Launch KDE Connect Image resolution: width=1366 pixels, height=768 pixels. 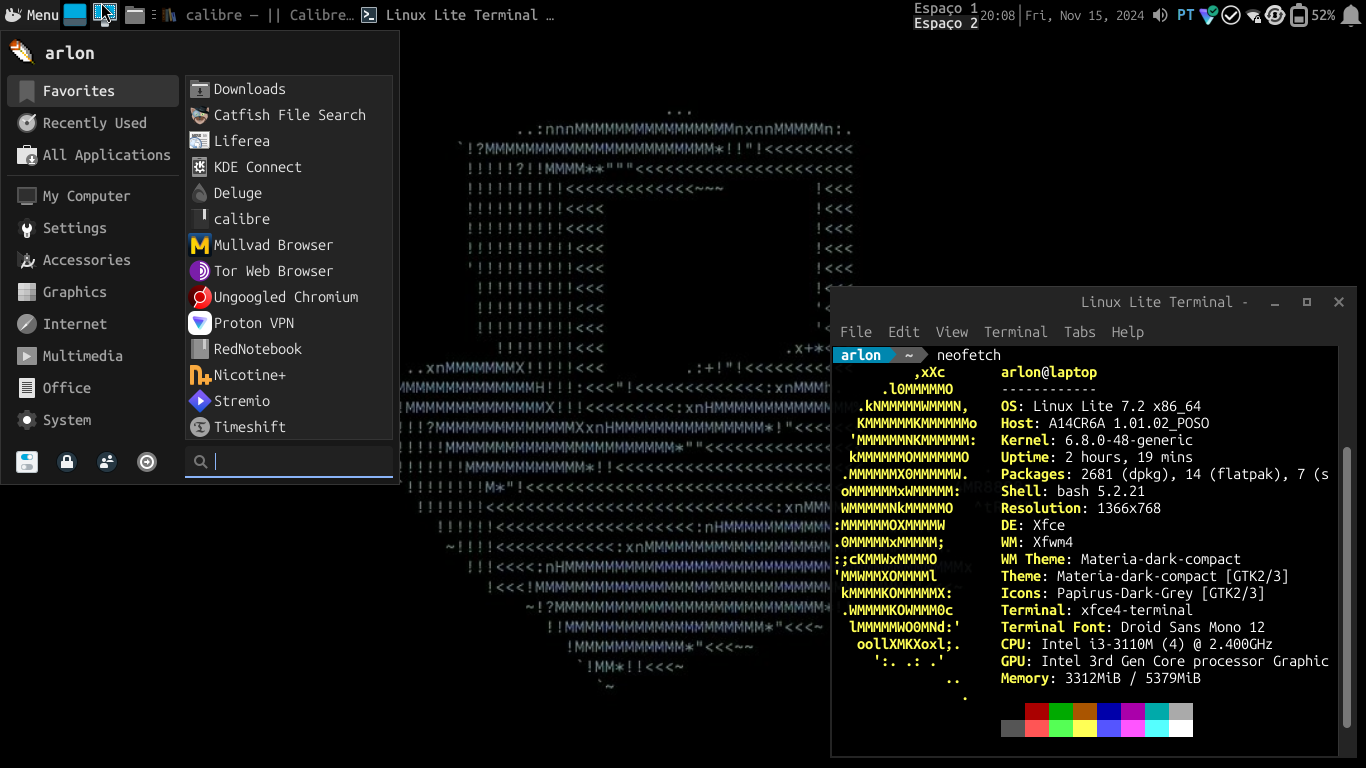[x=289, y=167]
